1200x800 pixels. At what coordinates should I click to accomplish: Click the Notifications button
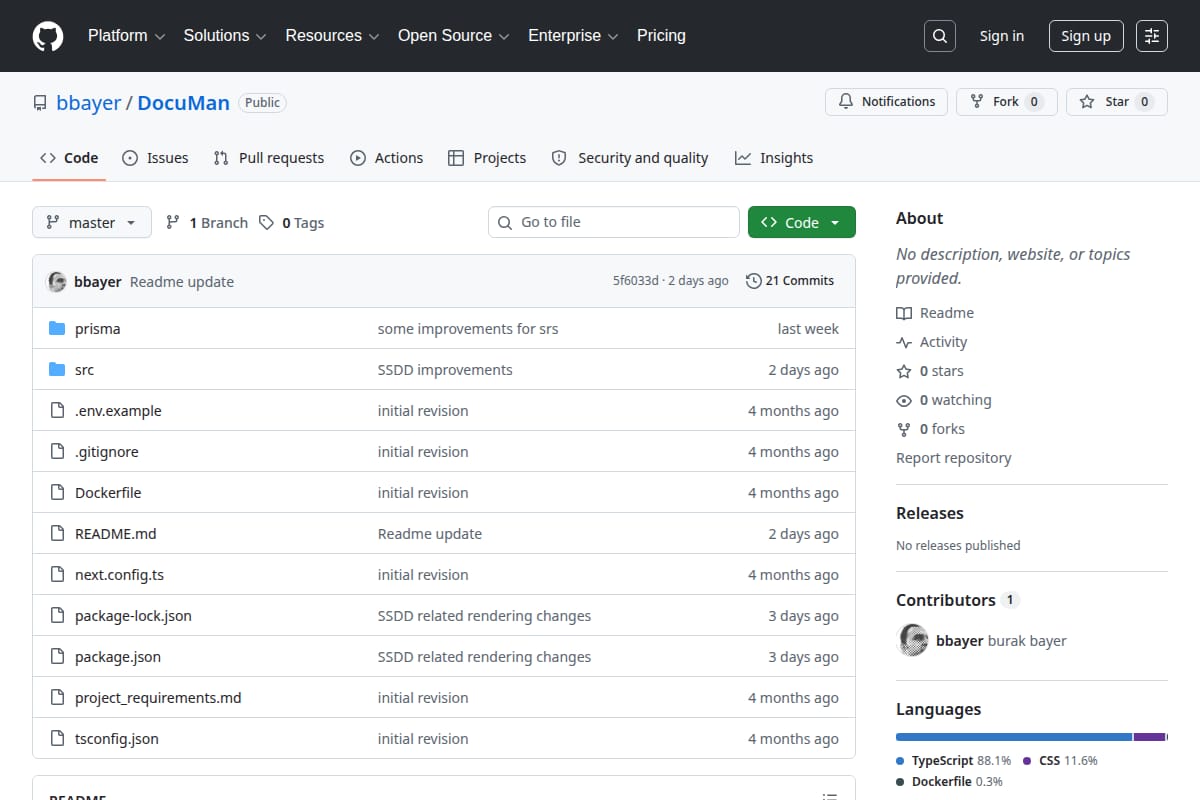[886, 102]
